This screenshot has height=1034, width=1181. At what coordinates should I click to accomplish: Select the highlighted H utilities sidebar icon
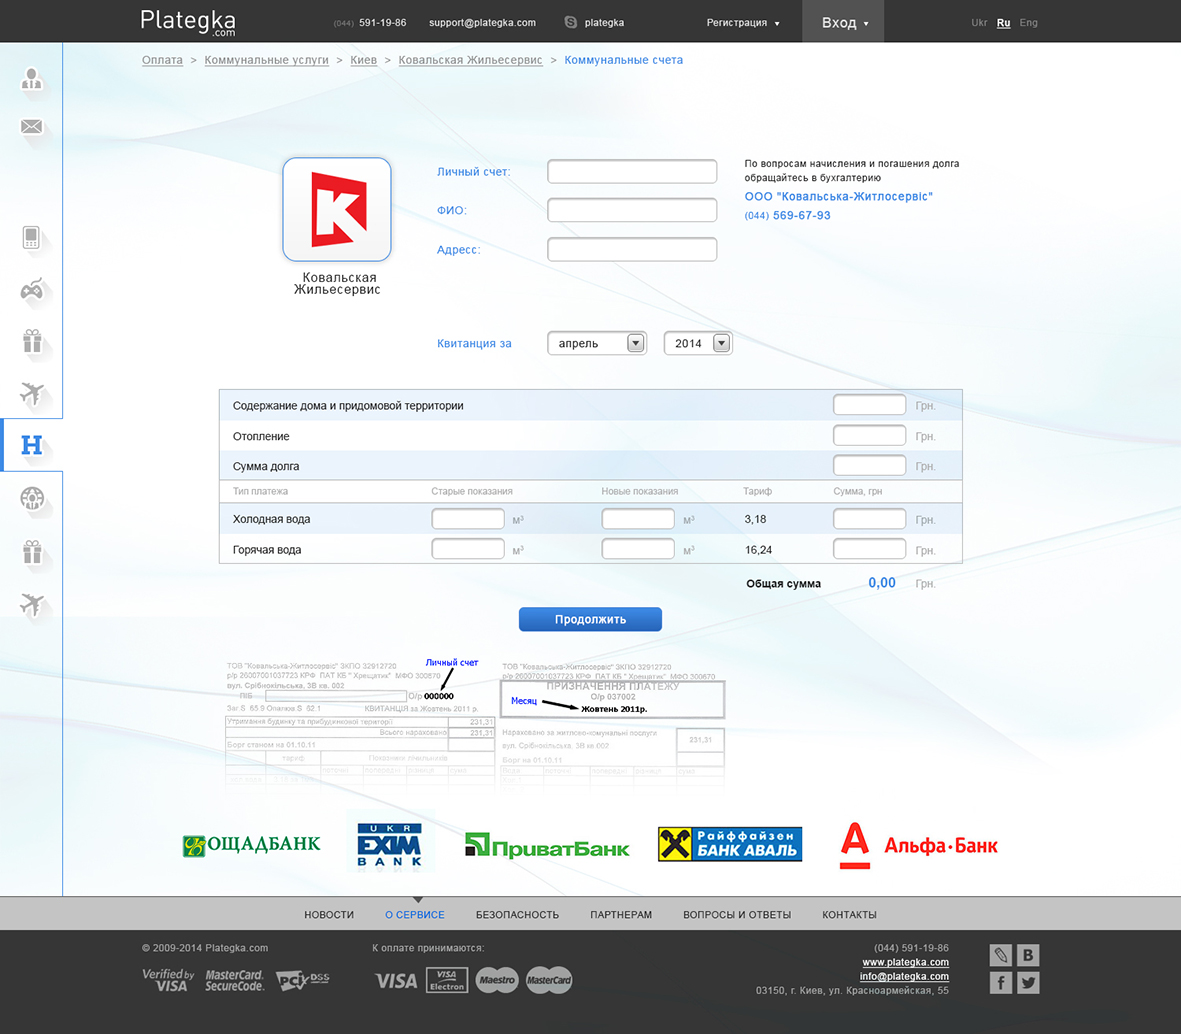point(32,445)
